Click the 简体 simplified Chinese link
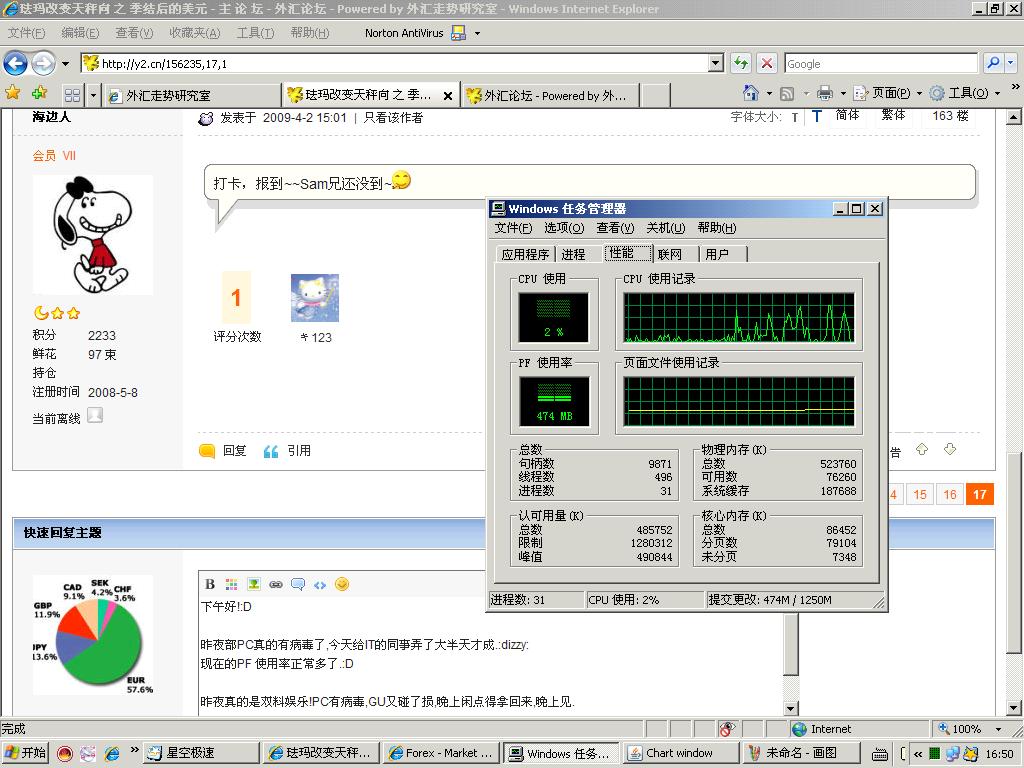 tap(847, 116)
